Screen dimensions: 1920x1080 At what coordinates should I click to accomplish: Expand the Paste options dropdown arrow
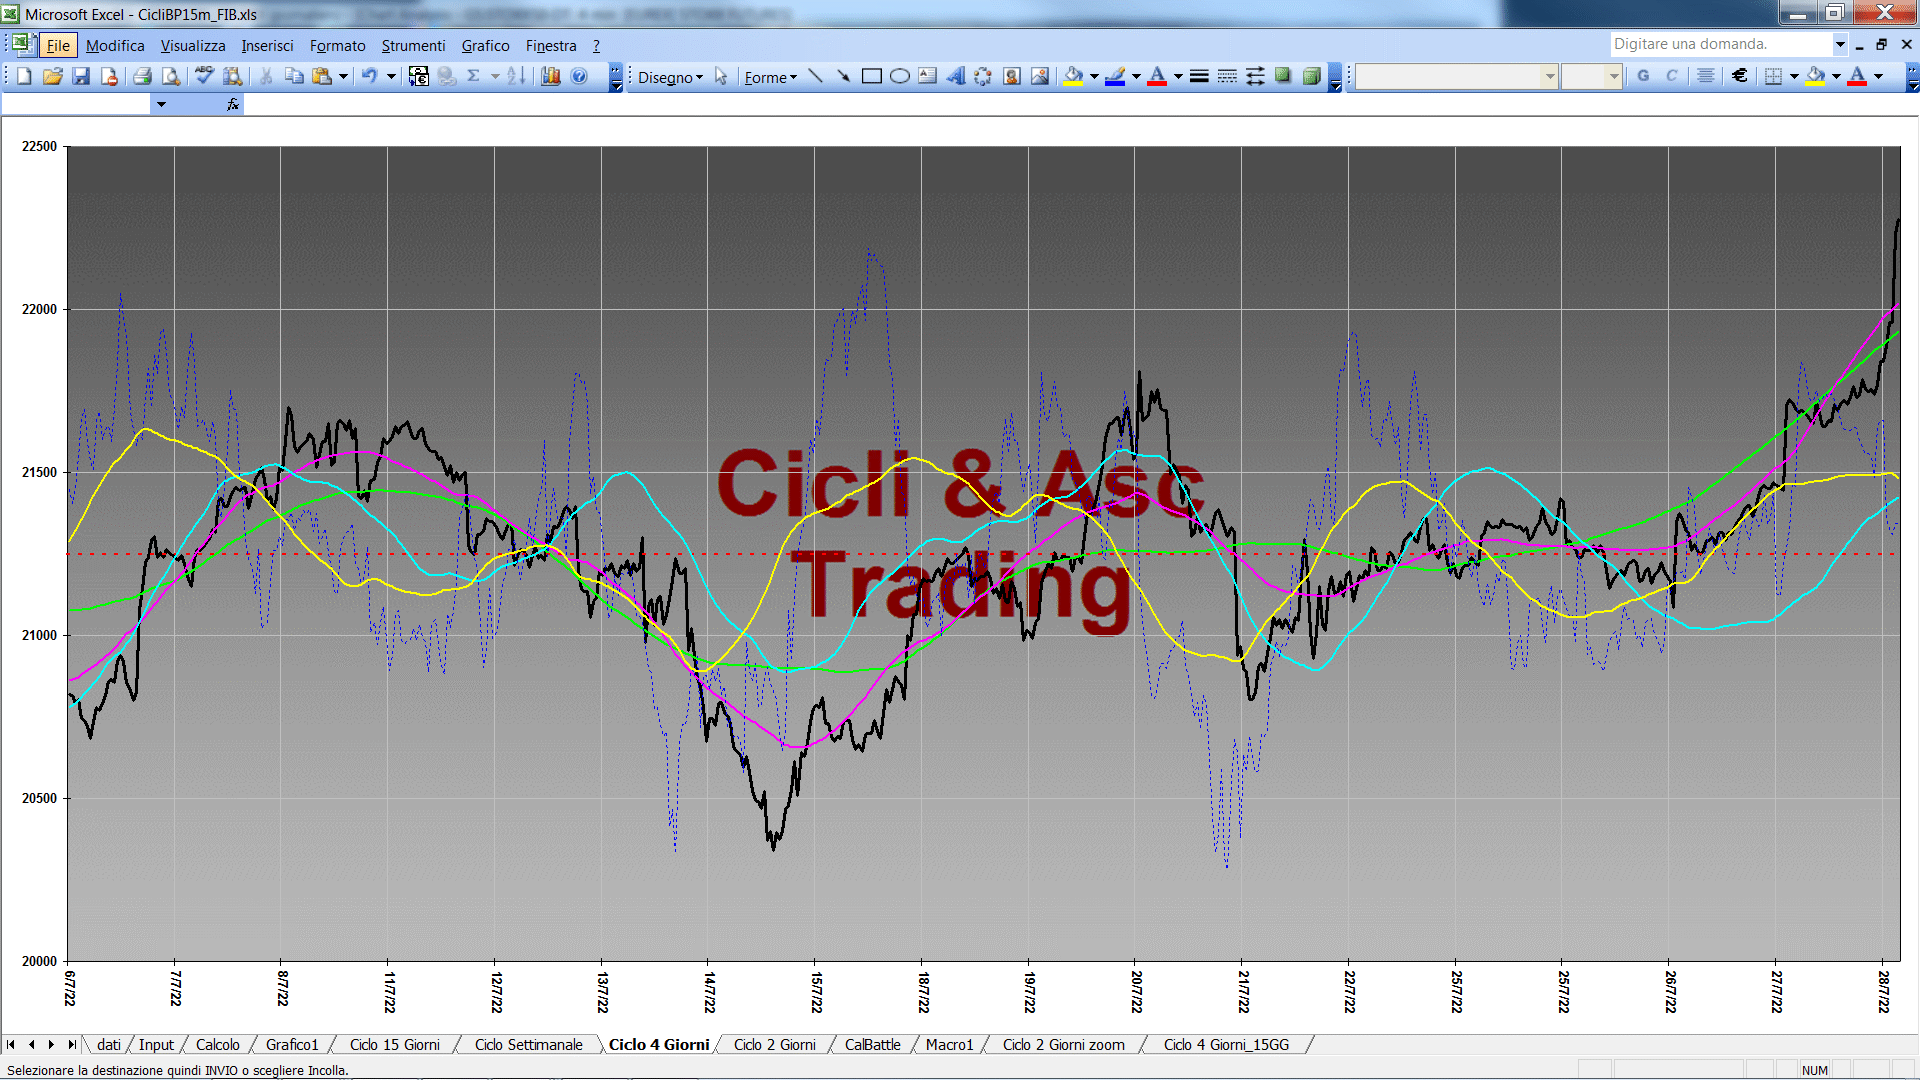(343, 77)
